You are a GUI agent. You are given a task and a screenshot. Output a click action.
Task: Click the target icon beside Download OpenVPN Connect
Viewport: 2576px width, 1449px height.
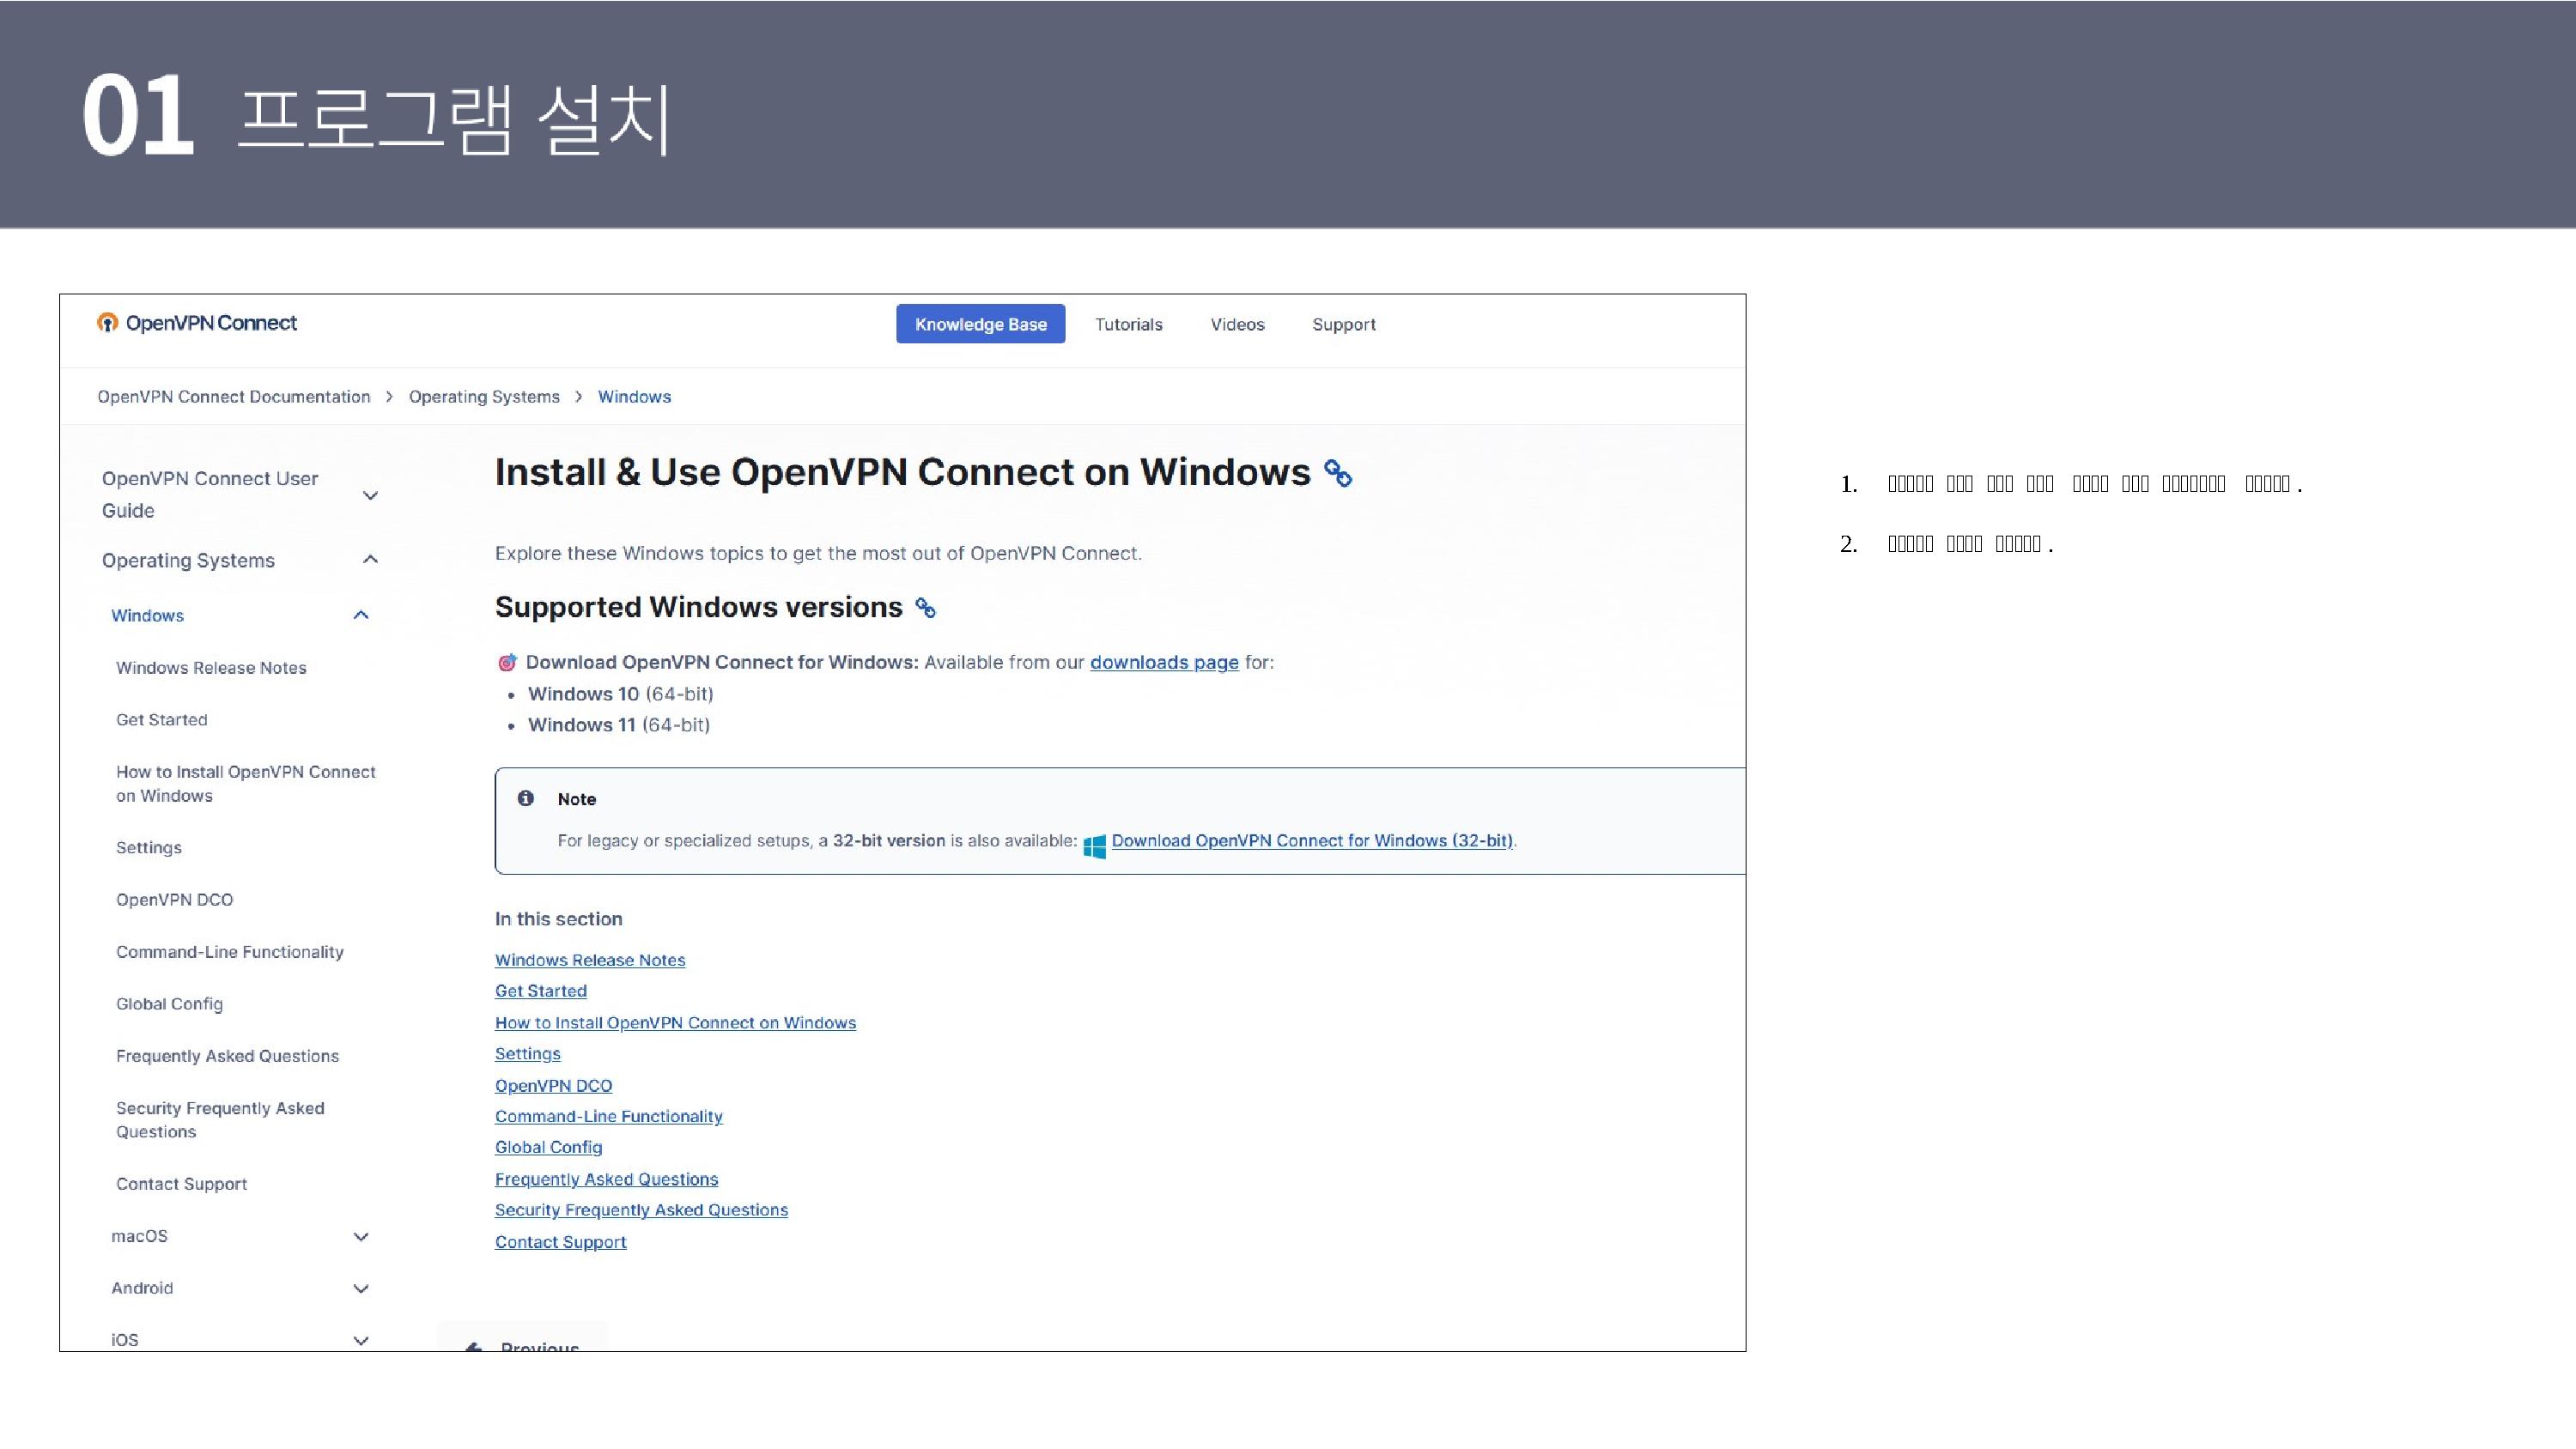pos(507,662)
